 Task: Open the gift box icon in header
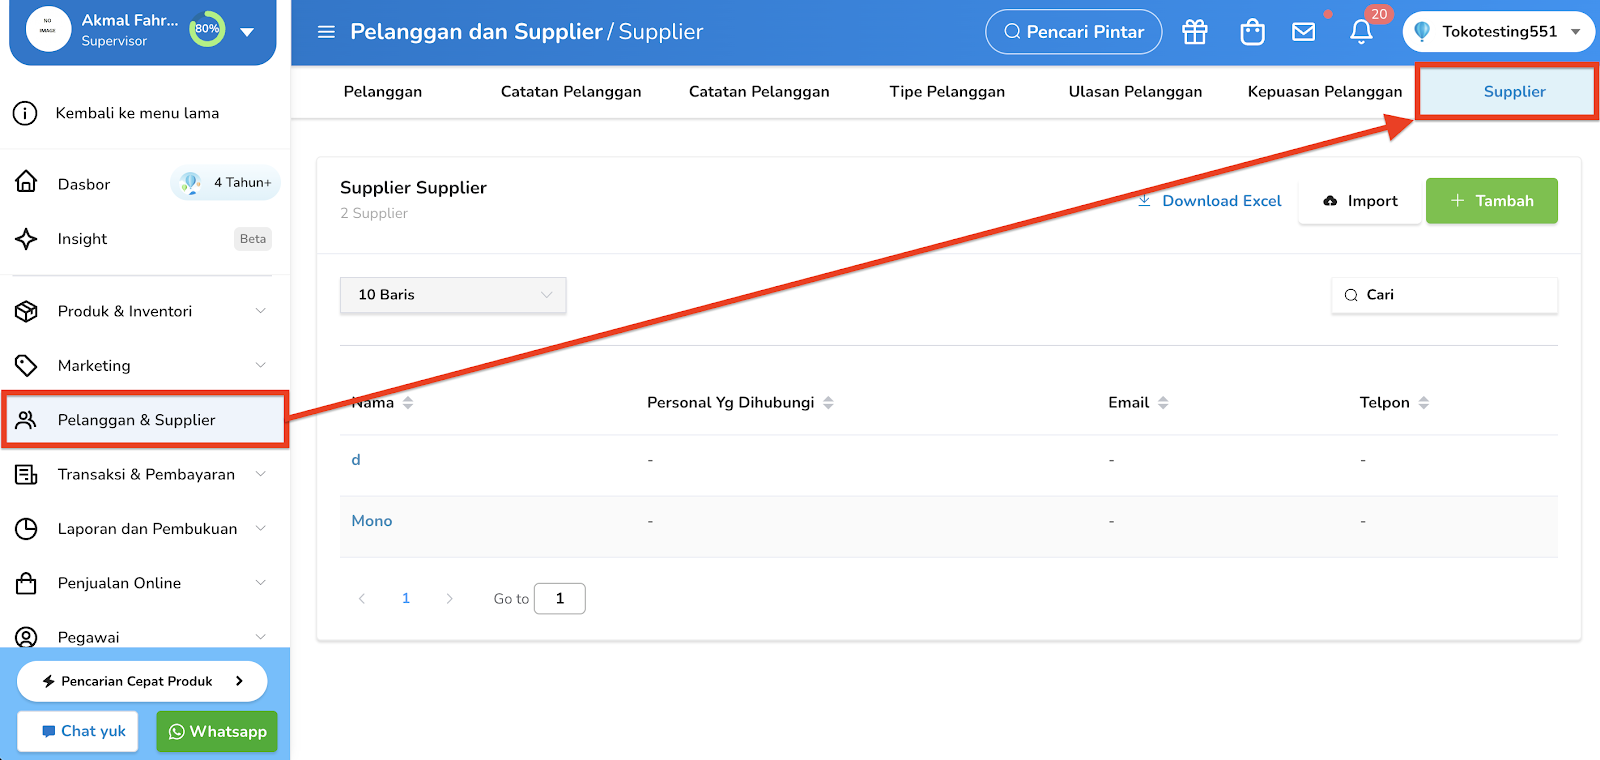pyautogui.click(x=1195, y=32)
